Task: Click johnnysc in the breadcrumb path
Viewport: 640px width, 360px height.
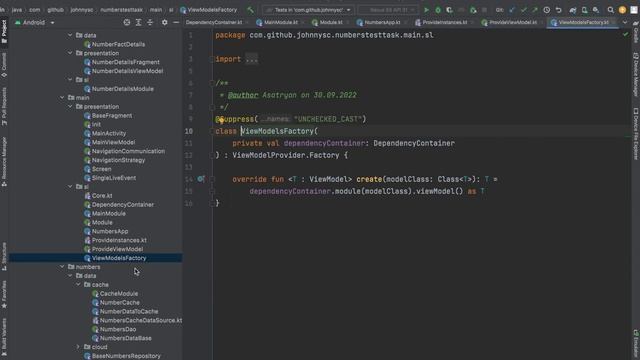Action: 82,10
